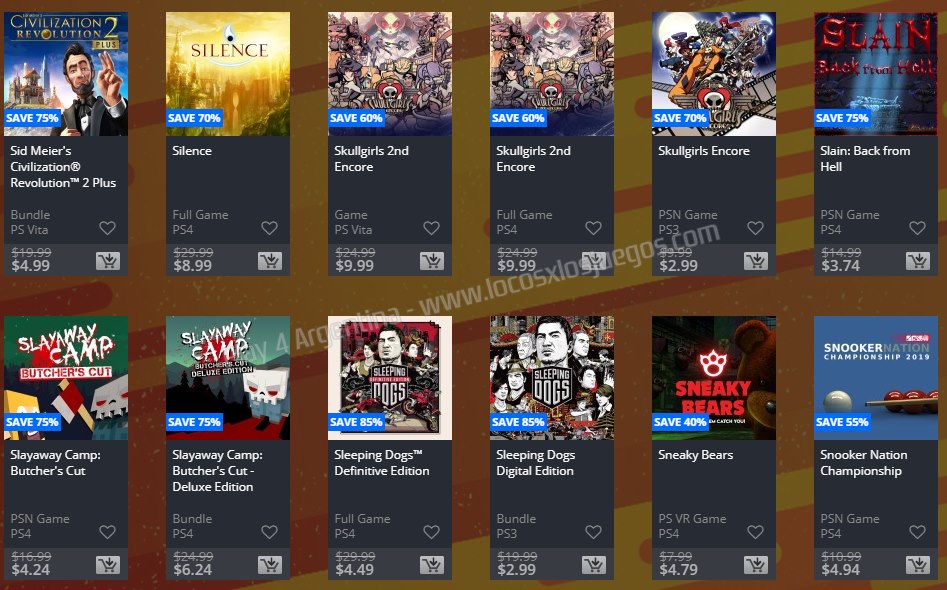This screenshot has height=590, width=947.
Task: Add Skullgirls Encore PS3 to cart
Action: click(x=756, y=261)
